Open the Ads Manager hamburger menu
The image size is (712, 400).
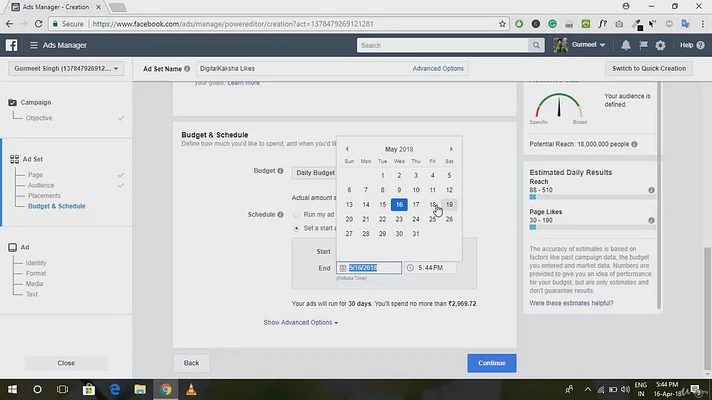pyautogui.click(x=34, y=45)
